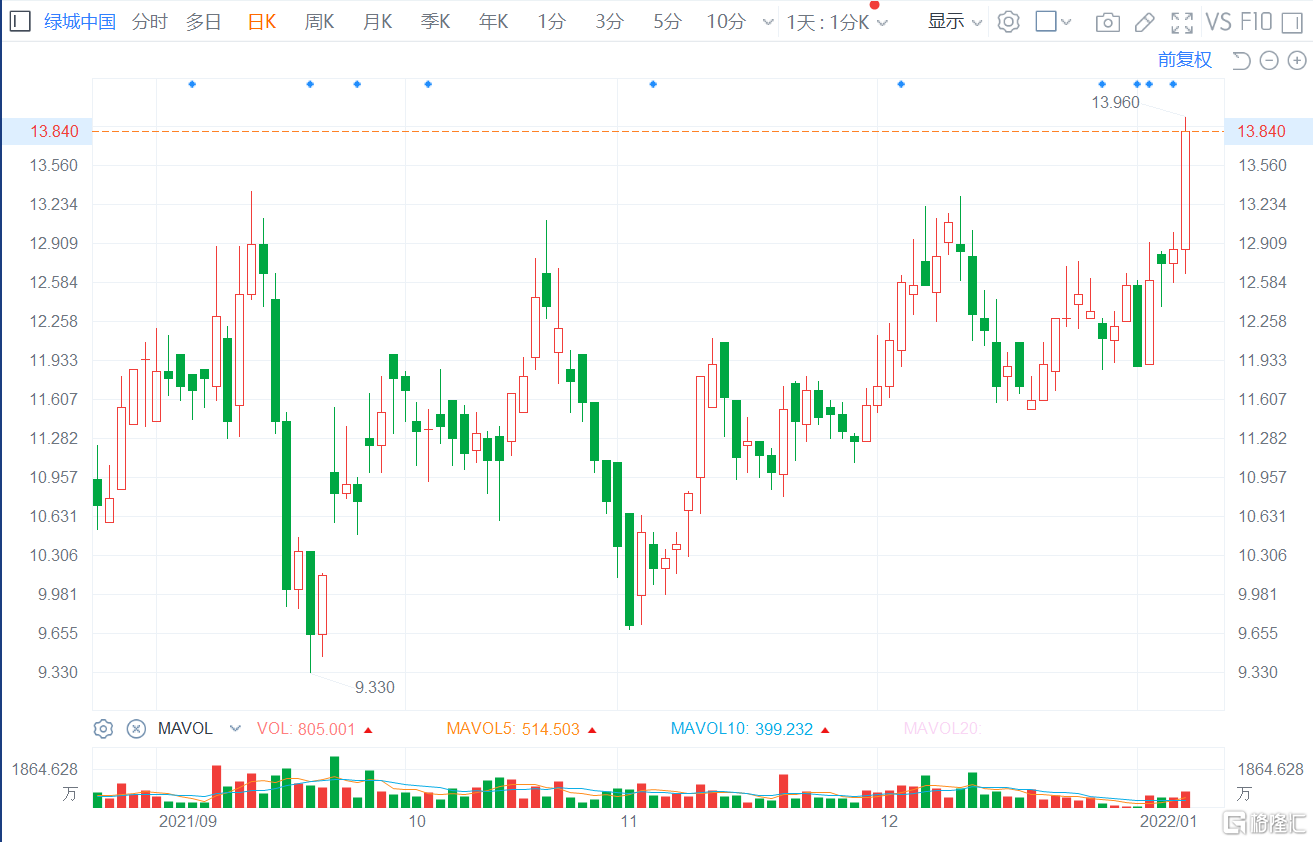
Task: Select the pencil drawing tool
Action: (1145, 22)
